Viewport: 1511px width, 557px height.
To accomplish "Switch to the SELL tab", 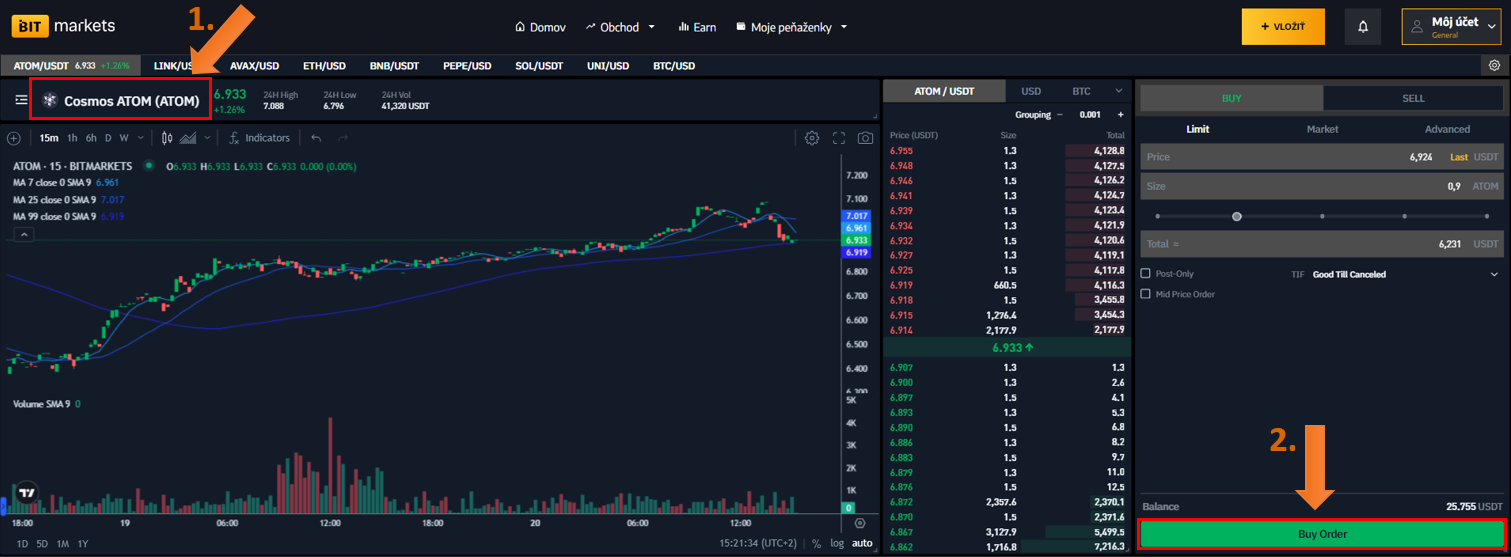I will coord(1412,98).
